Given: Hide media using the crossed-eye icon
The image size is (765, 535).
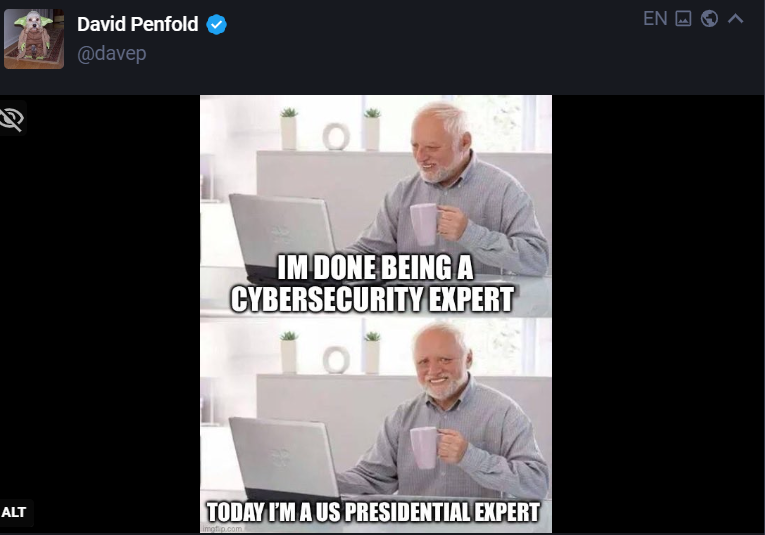Looking at the screenshot, I should point(12,119).
